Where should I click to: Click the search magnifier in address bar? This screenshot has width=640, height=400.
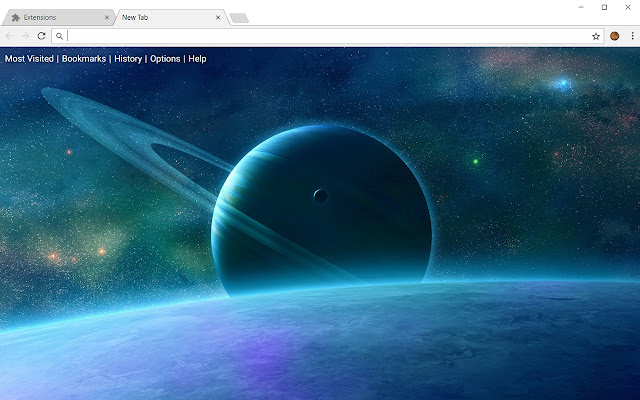tap(59, 36)
